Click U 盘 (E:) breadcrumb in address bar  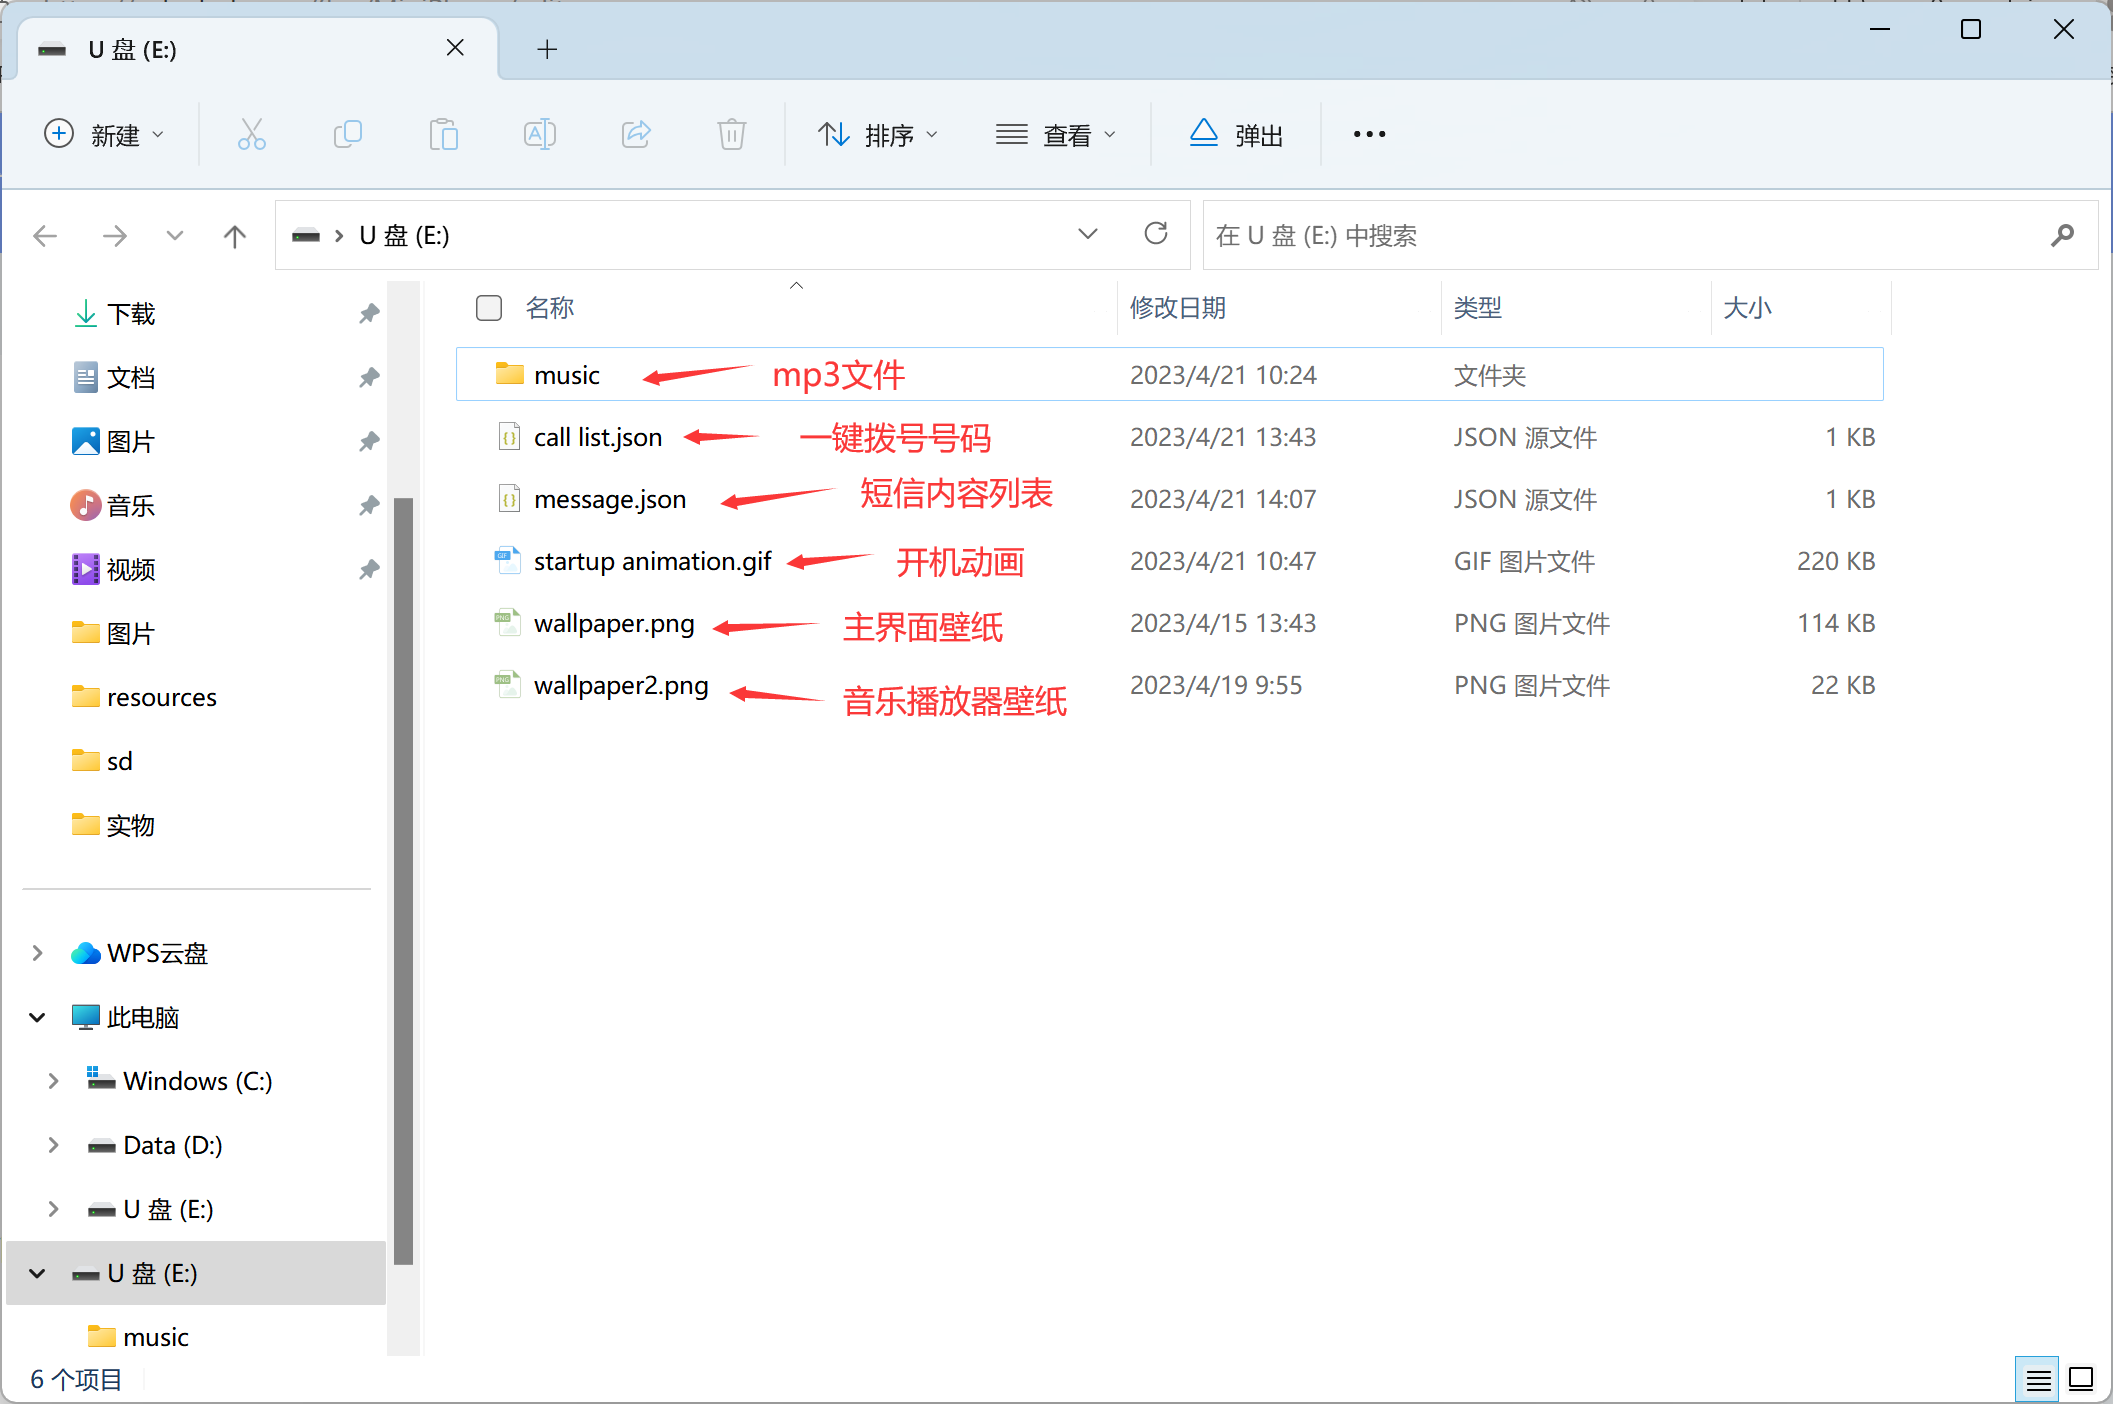click(404, 235)
